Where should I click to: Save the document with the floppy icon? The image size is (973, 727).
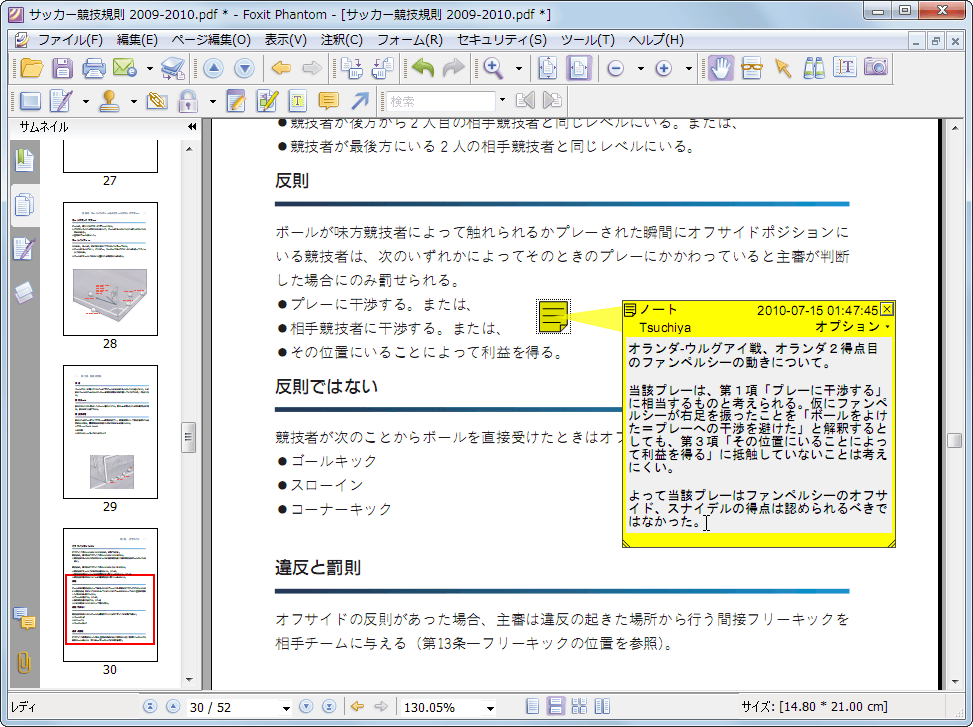click(62, 68)
